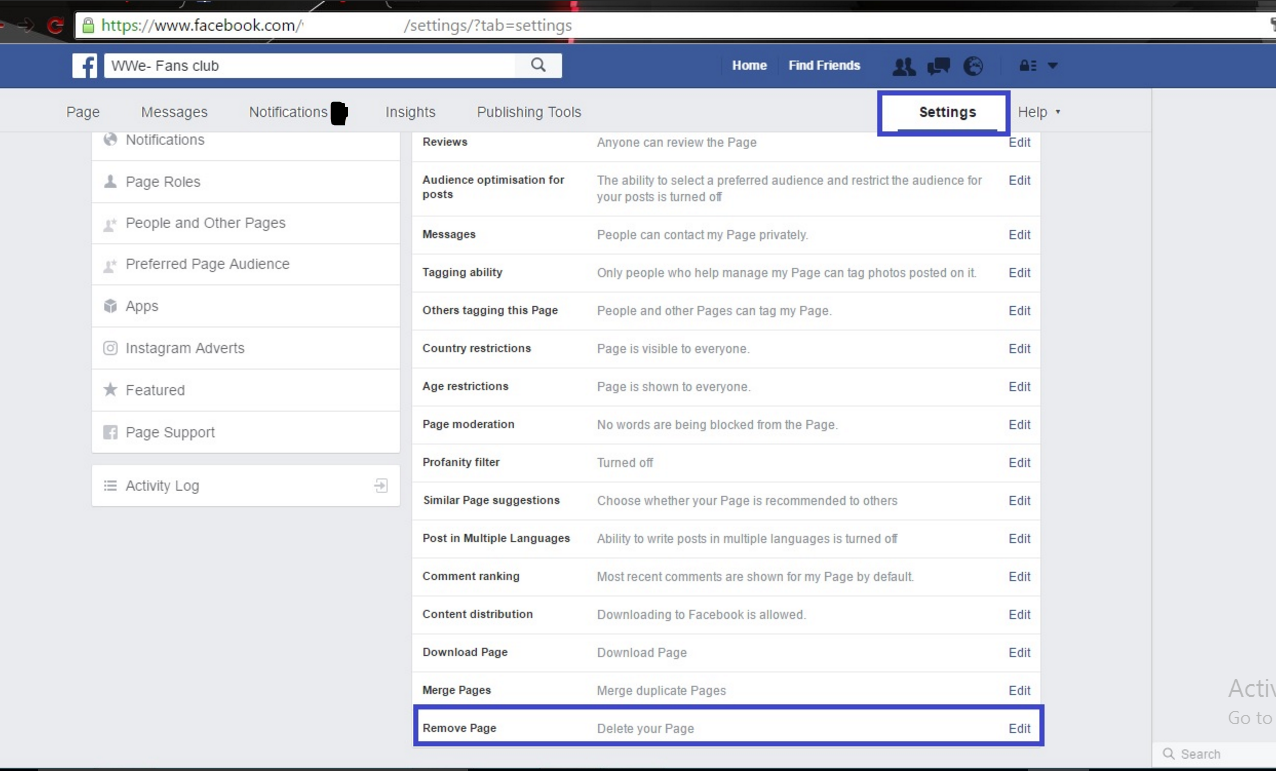Open Page Support section
1276x771 pixels.
click(x=246, y=432)
